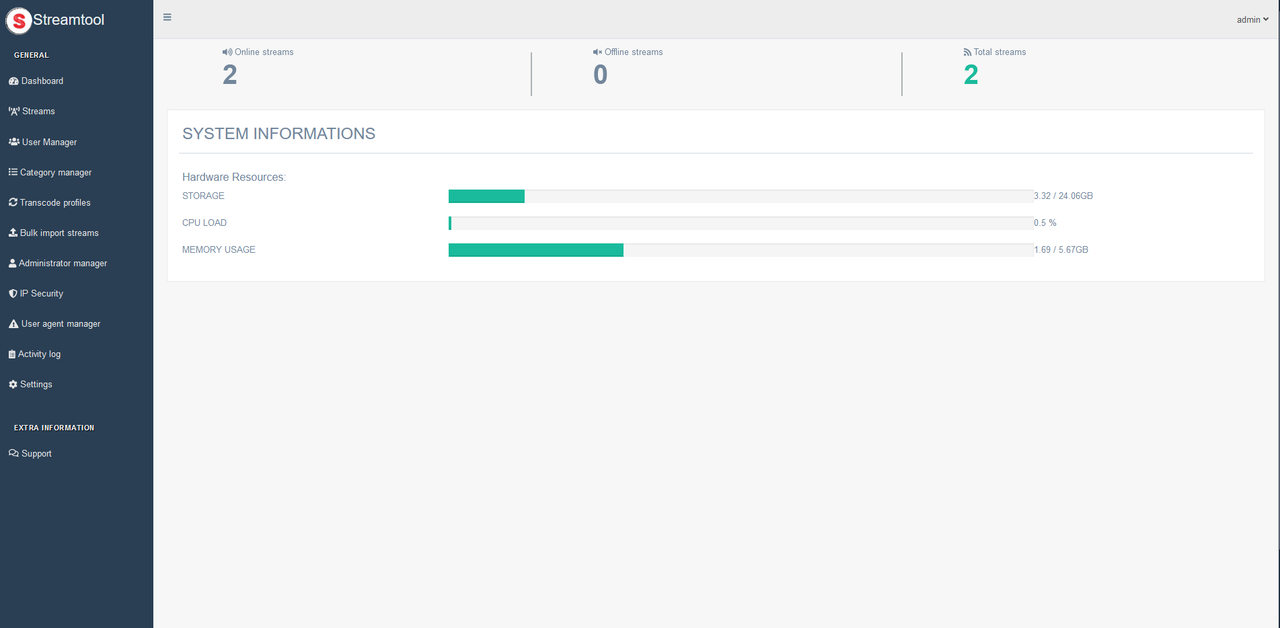The width and height of the screenshot is (1280, 628).
Task: Click the IP Security shield icon
Action: coord(13,294)
